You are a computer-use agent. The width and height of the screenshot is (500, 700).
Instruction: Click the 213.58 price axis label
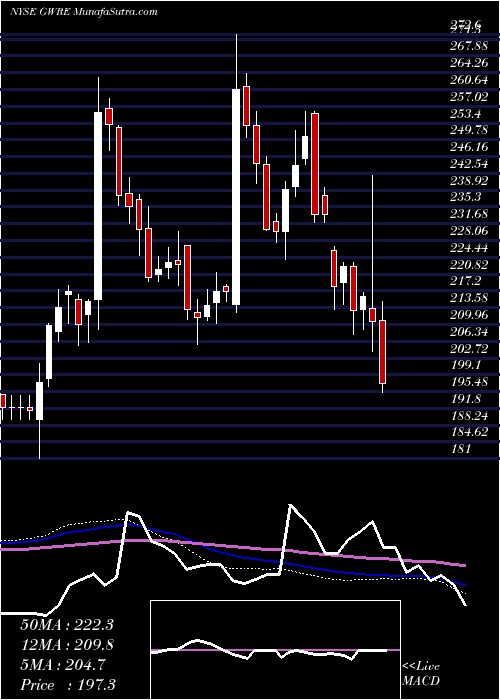(471, 298)
